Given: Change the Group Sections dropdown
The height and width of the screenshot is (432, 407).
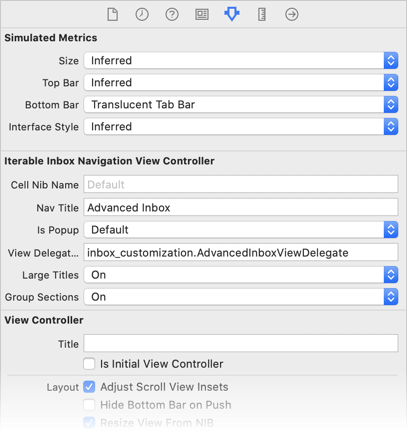Looking at the screenshot, I should pyautogui.click(x=241, y=297).
